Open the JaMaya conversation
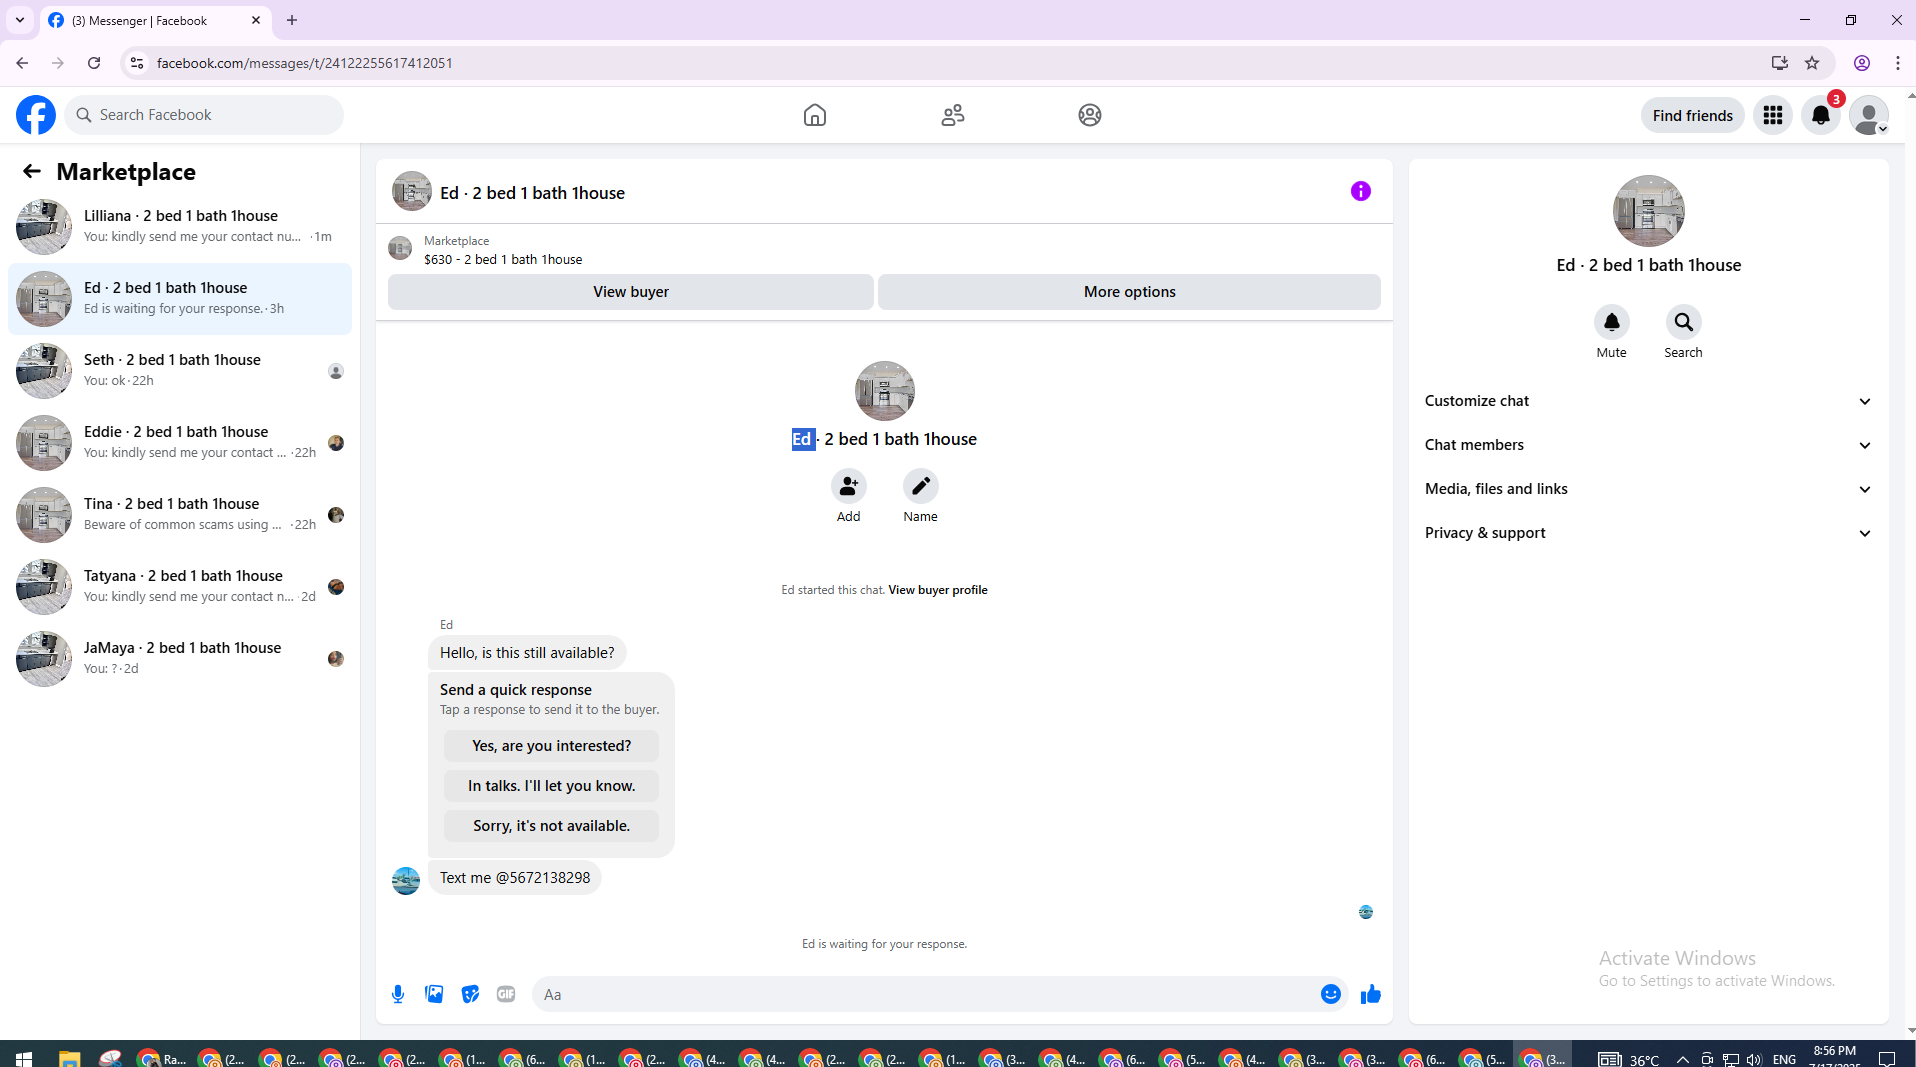Screen dimensions: 1916x1067 (180, 659)
